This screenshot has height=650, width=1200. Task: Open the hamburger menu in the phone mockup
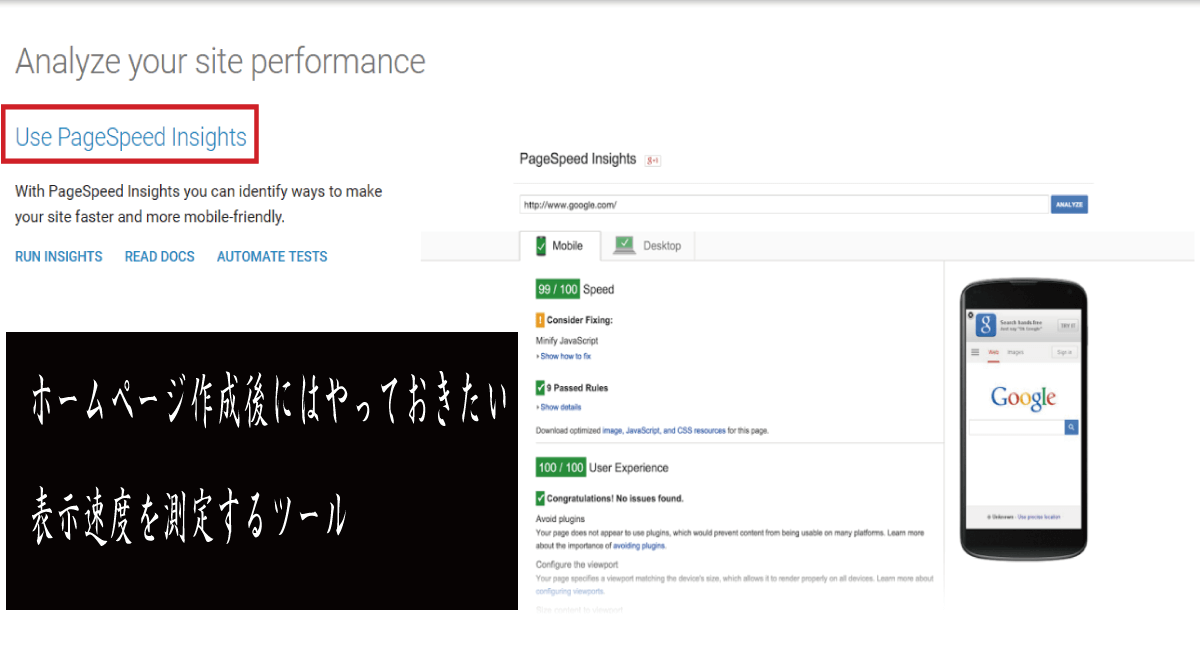coord(975,352)
